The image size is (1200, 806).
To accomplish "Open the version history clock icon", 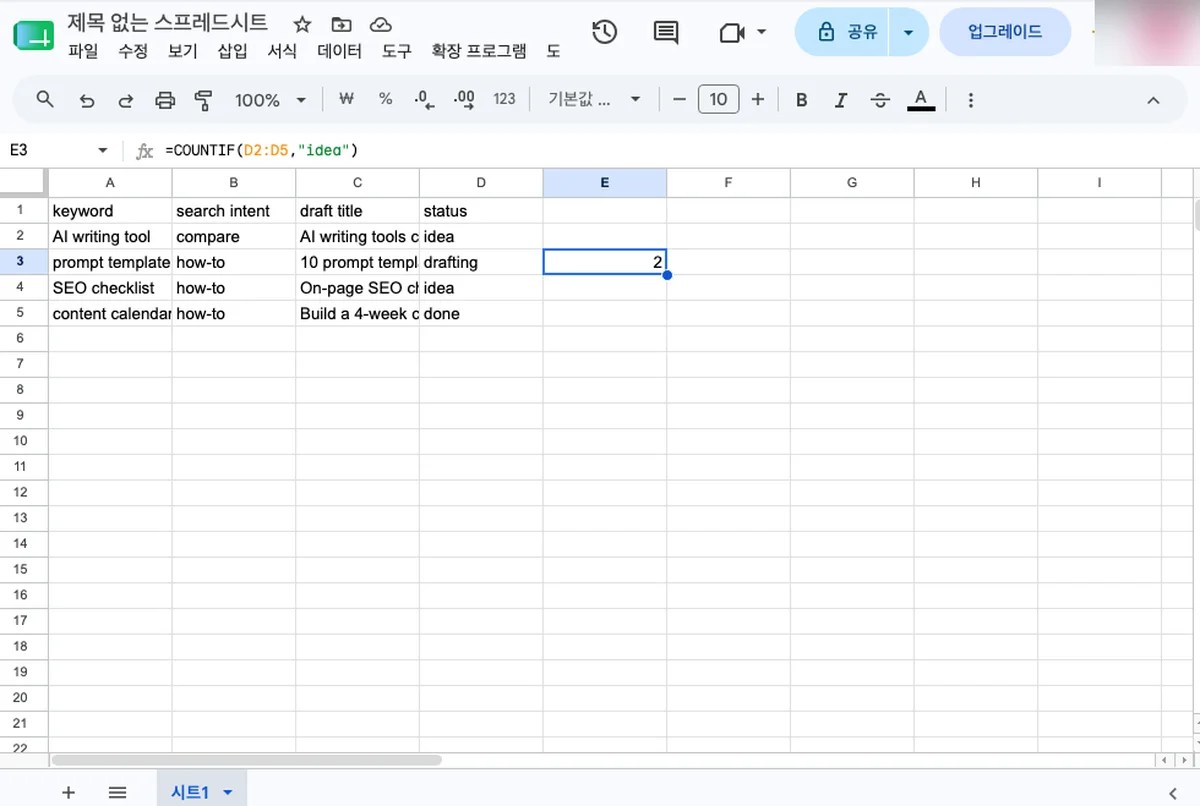I will point(605,32).
